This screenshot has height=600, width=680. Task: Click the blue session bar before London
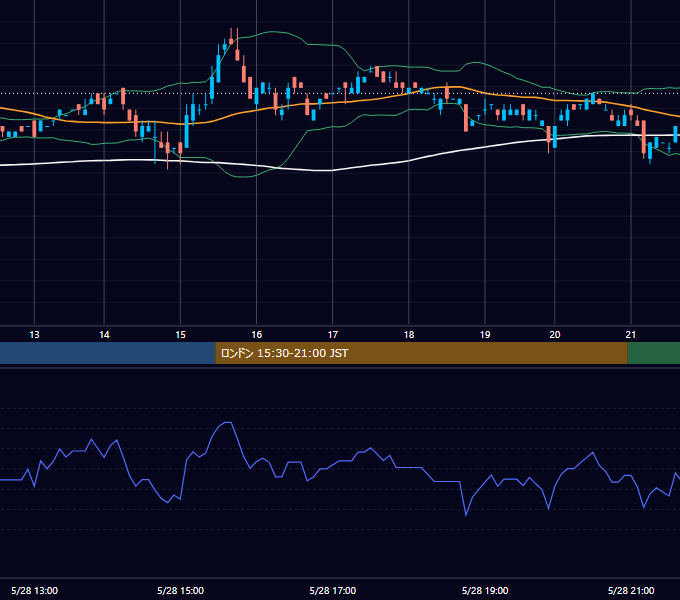click(x=108, y=353)
